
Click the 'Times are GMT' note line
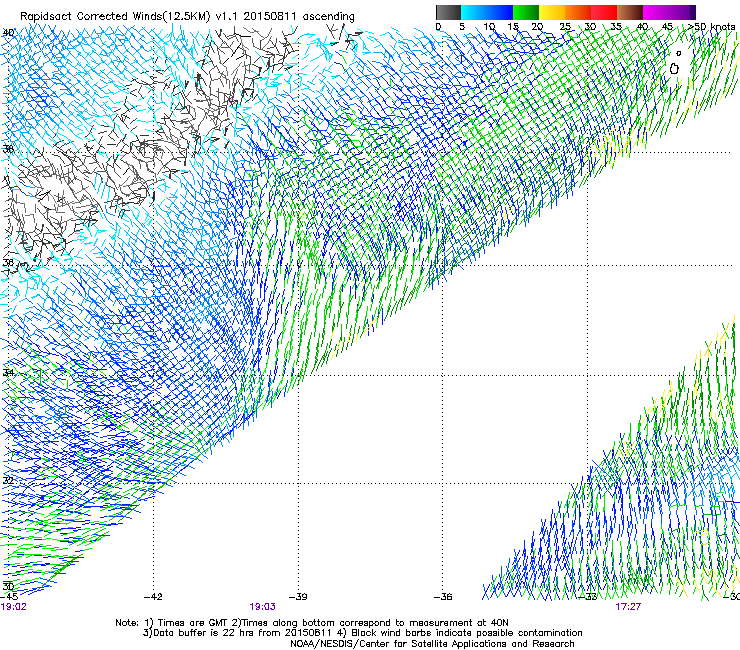[312, 623]
